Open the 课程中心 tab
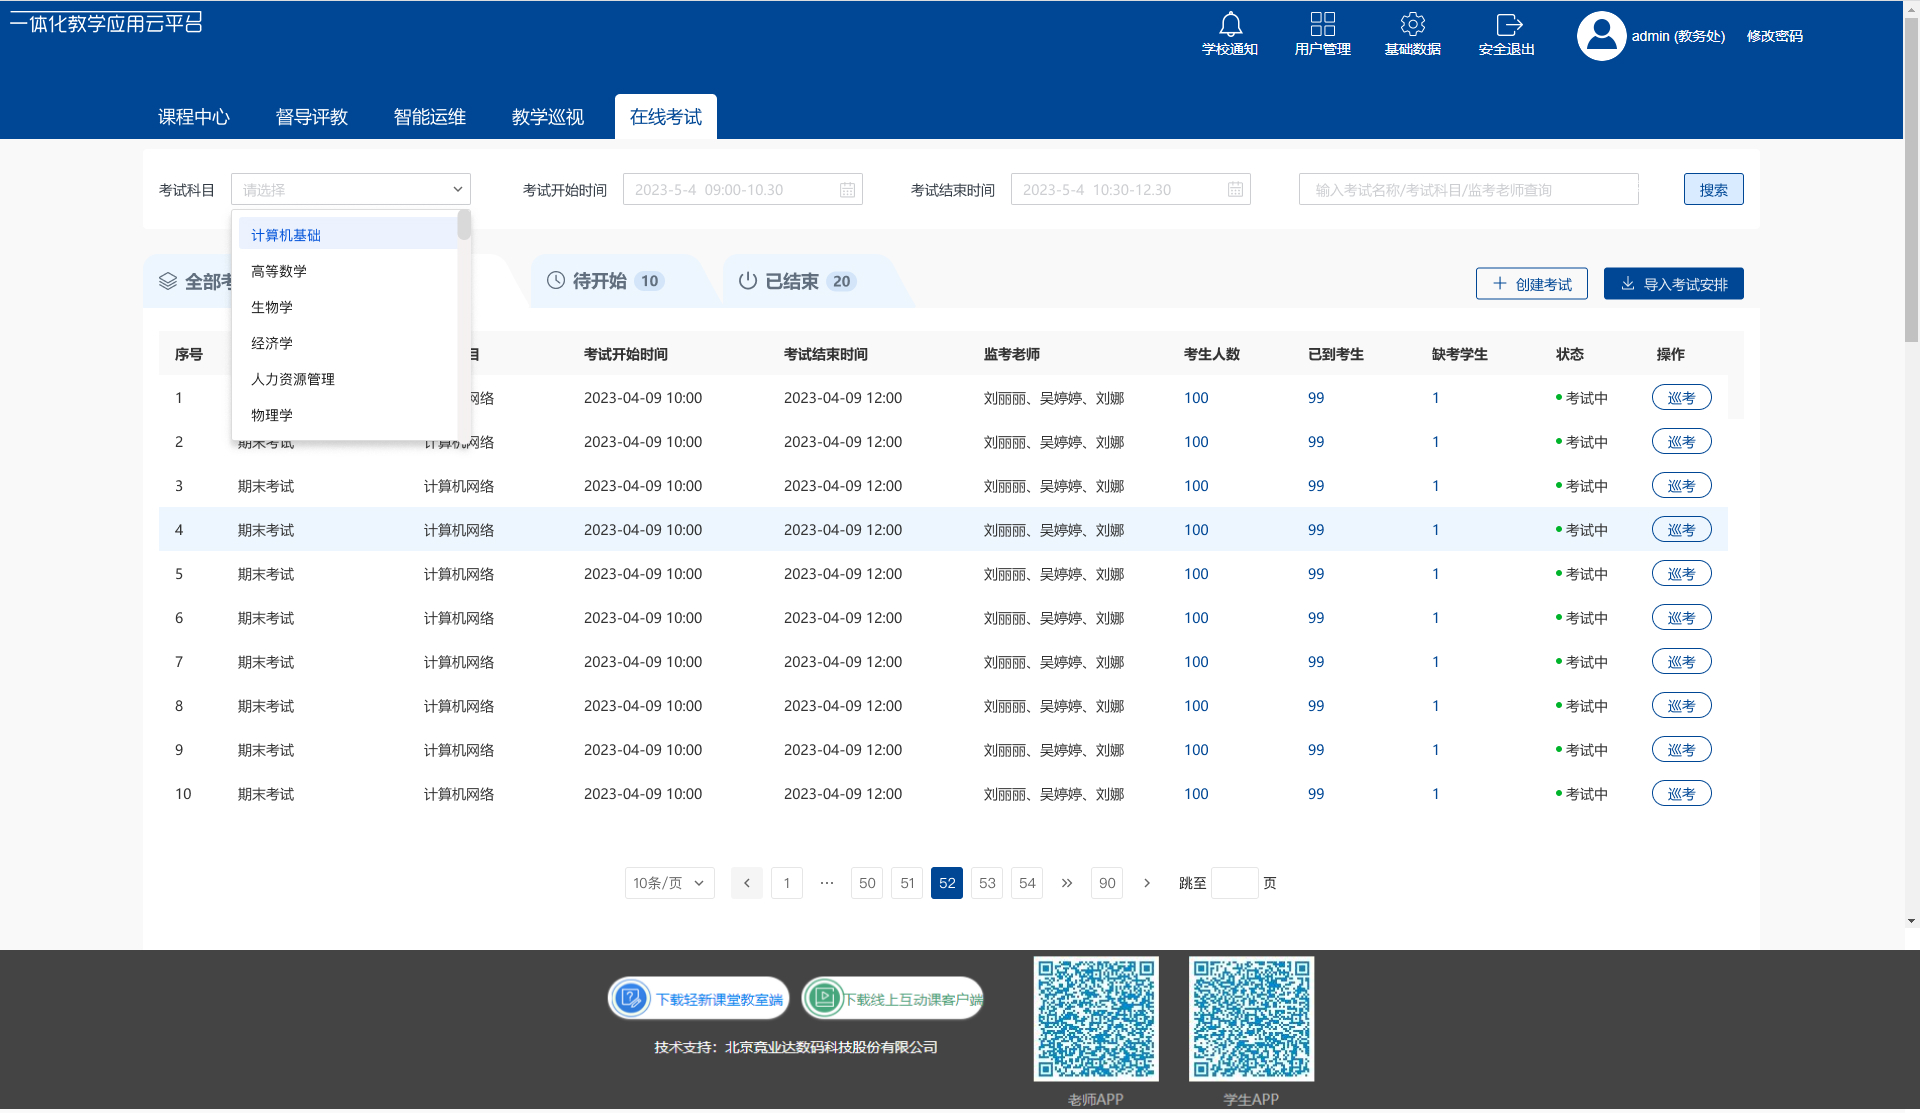 point(194,117)
